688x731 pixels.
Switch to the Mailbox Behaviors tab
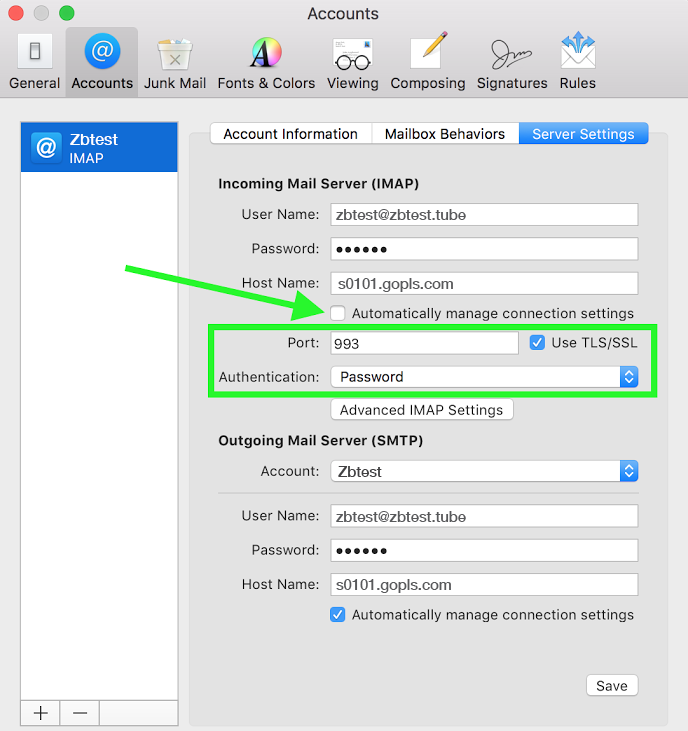[445, 134]
